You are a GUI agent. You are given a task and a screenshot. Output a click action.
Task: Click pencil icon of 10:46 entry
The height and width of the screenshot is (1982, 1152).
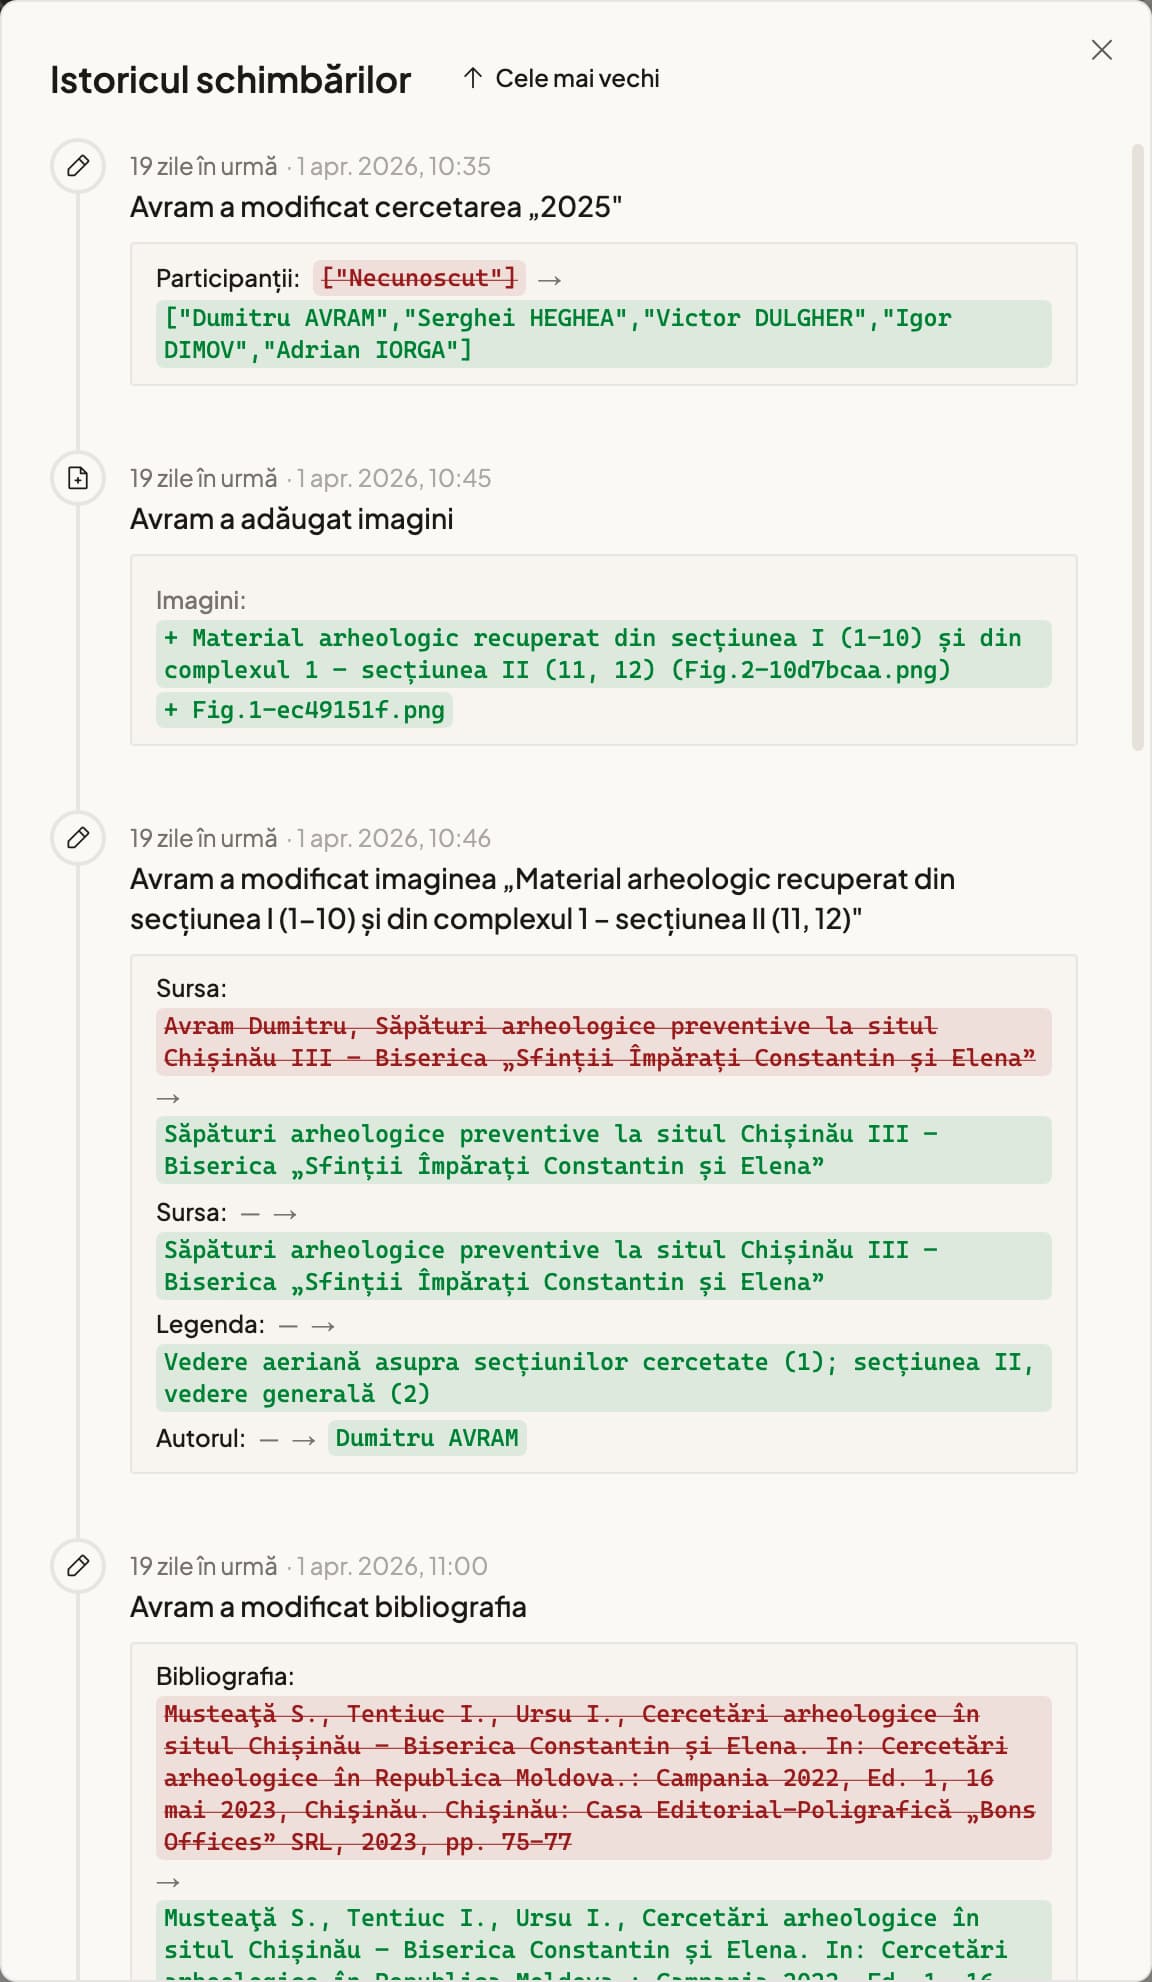(x=78, y=837)
